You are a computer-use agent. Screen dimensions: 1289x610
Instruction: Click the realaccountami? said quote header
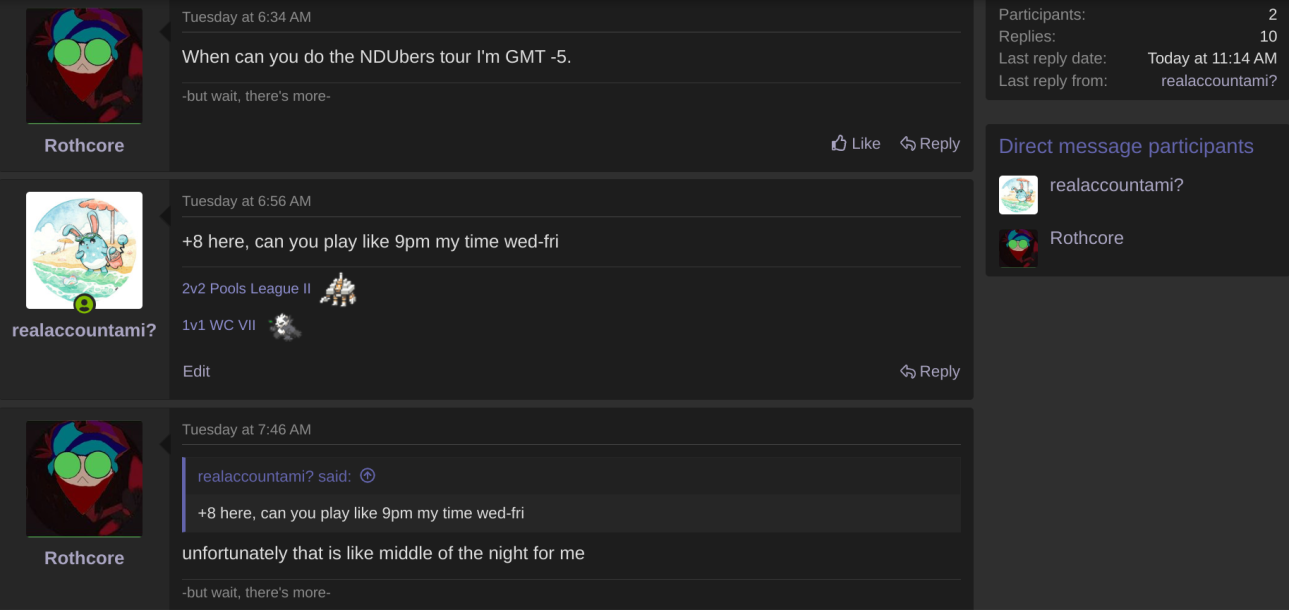click(274, 476)
